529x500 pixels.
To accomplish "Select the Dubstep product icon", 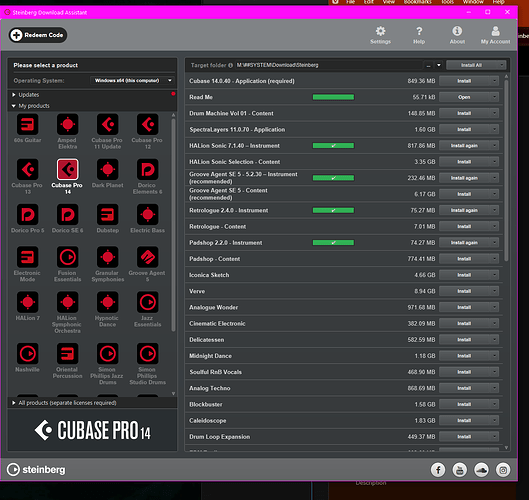I will (108, 215).
